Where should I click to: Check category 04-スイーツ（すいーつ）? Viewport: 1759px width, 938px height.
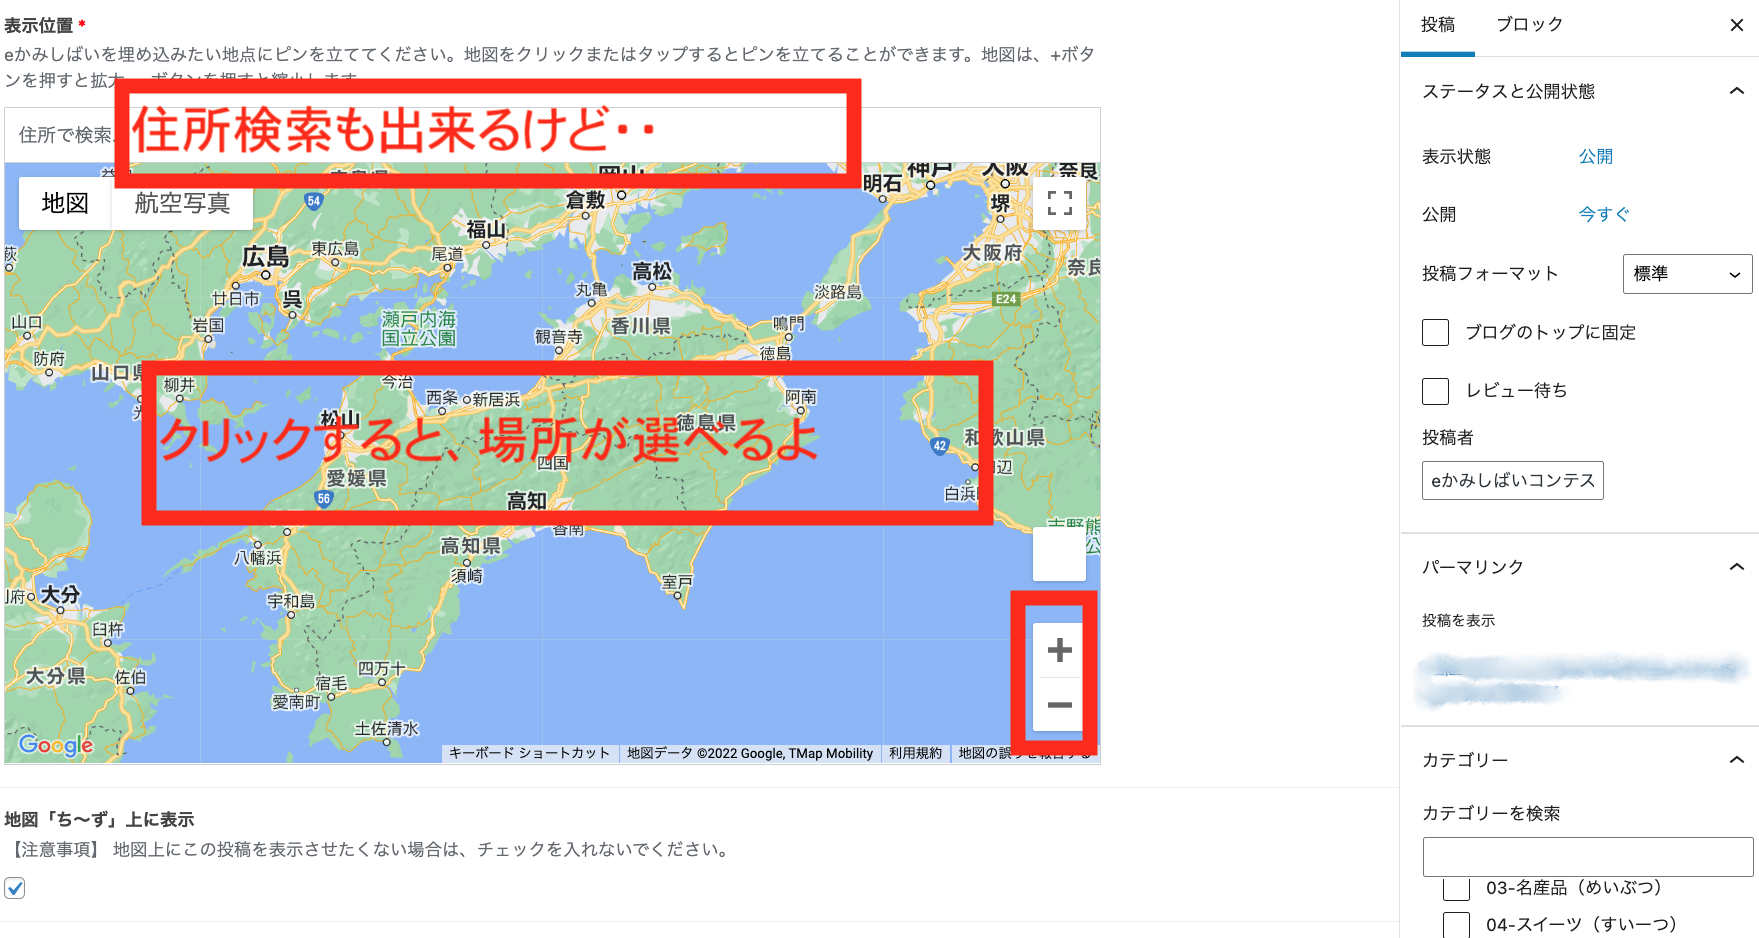1456,925
